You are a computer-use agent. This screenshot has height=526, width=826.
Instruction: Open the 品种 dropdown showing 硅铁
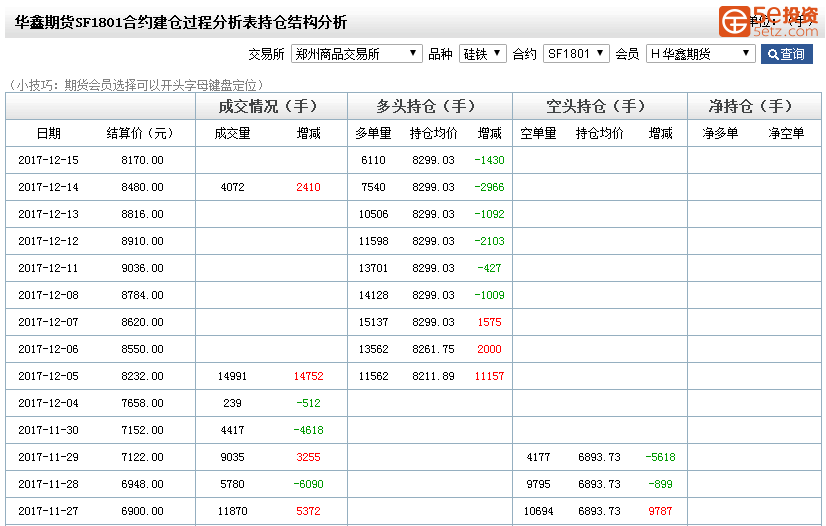click(483, 54)
